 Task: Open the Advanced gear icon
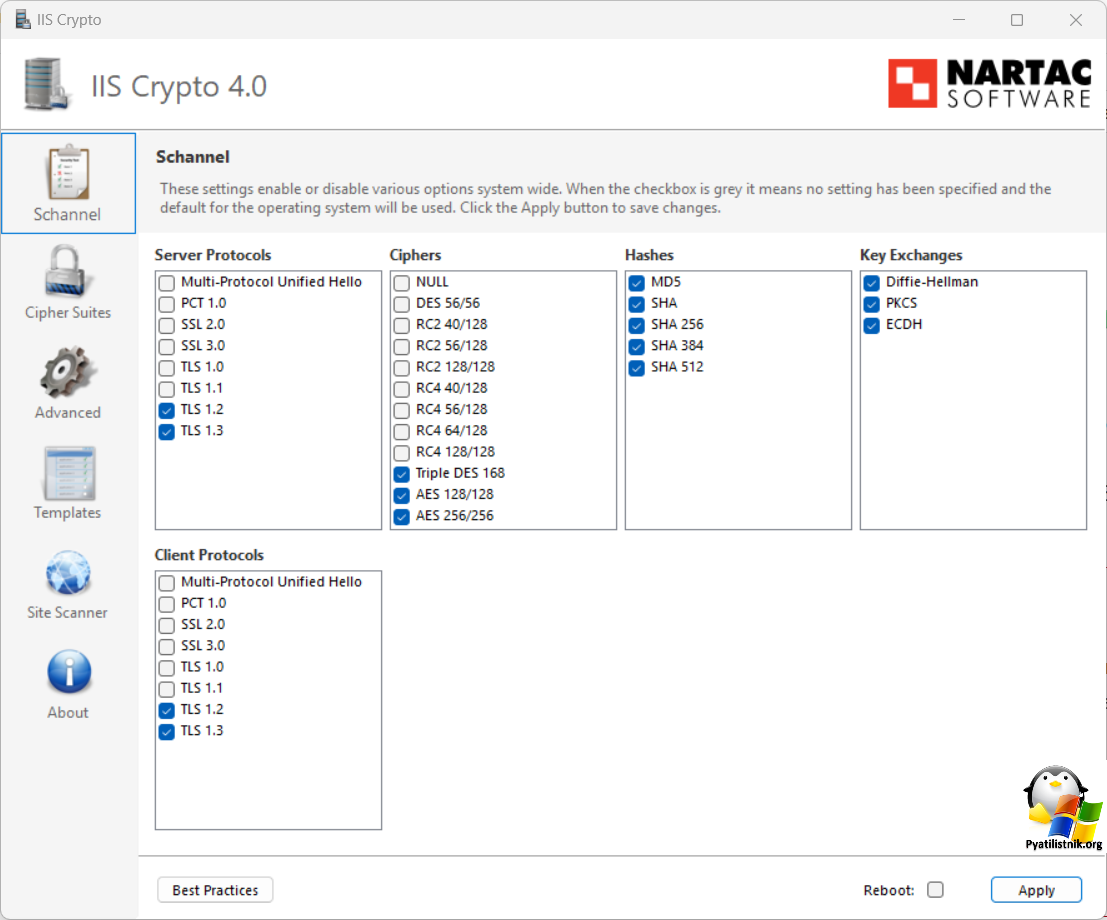pyautogui.click(x=67, y=372)
